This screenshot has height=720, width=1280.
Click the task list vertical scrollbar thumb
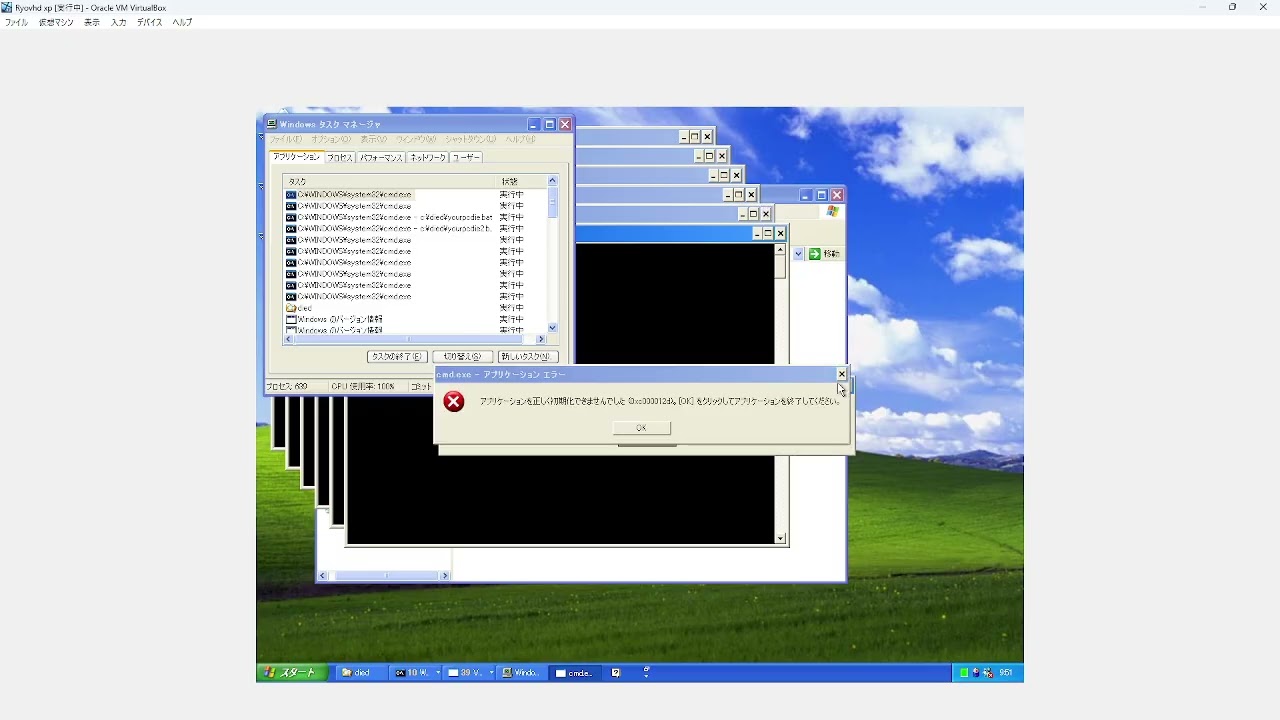point(553,203)
